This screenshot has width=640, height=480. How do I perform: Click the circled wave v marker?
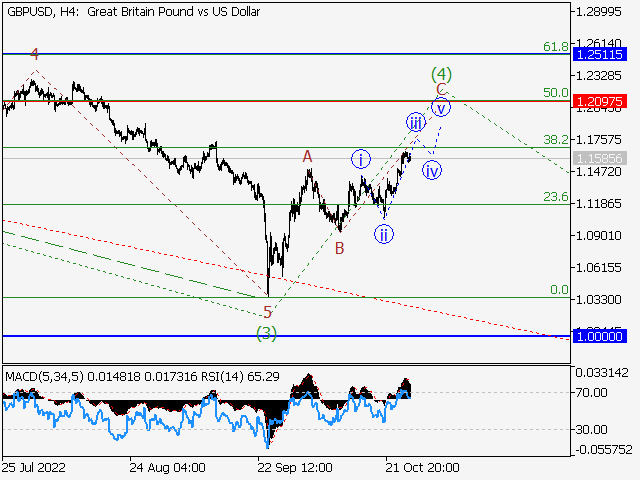point(441,108)
